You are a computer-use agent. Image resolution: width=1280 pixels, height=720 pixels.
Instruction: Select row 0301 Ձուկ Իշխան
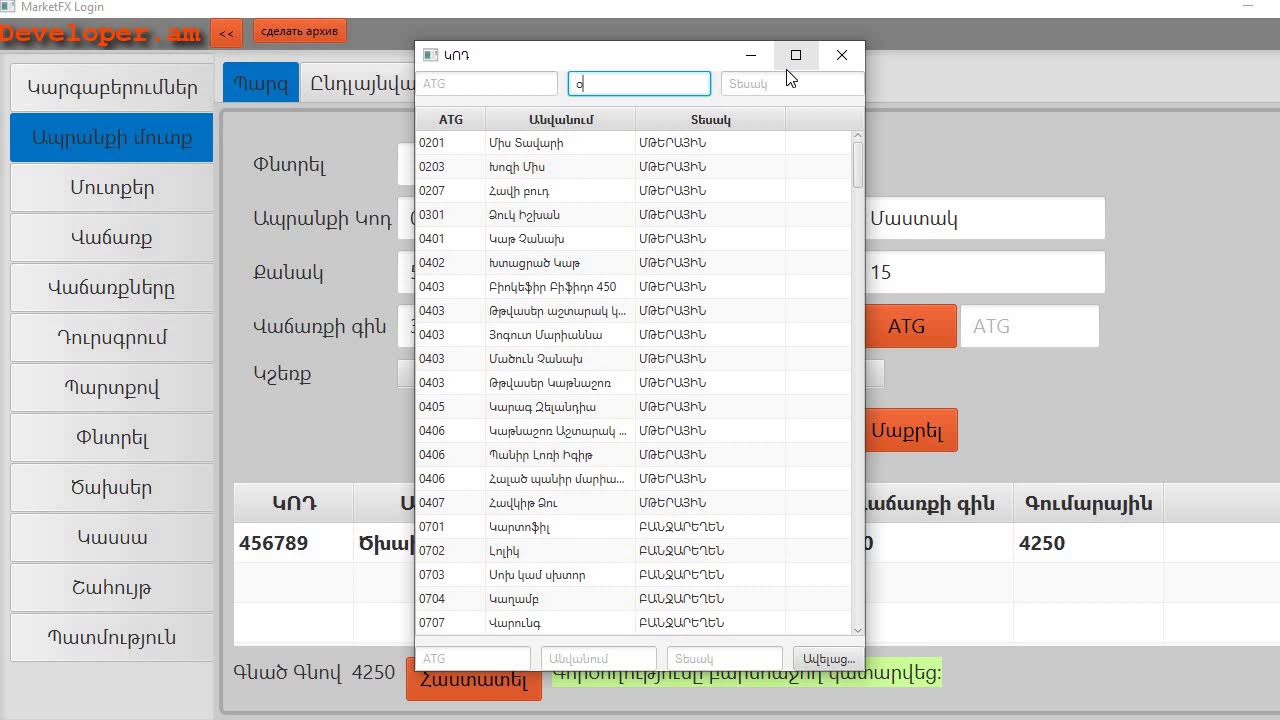click(634, 215)
